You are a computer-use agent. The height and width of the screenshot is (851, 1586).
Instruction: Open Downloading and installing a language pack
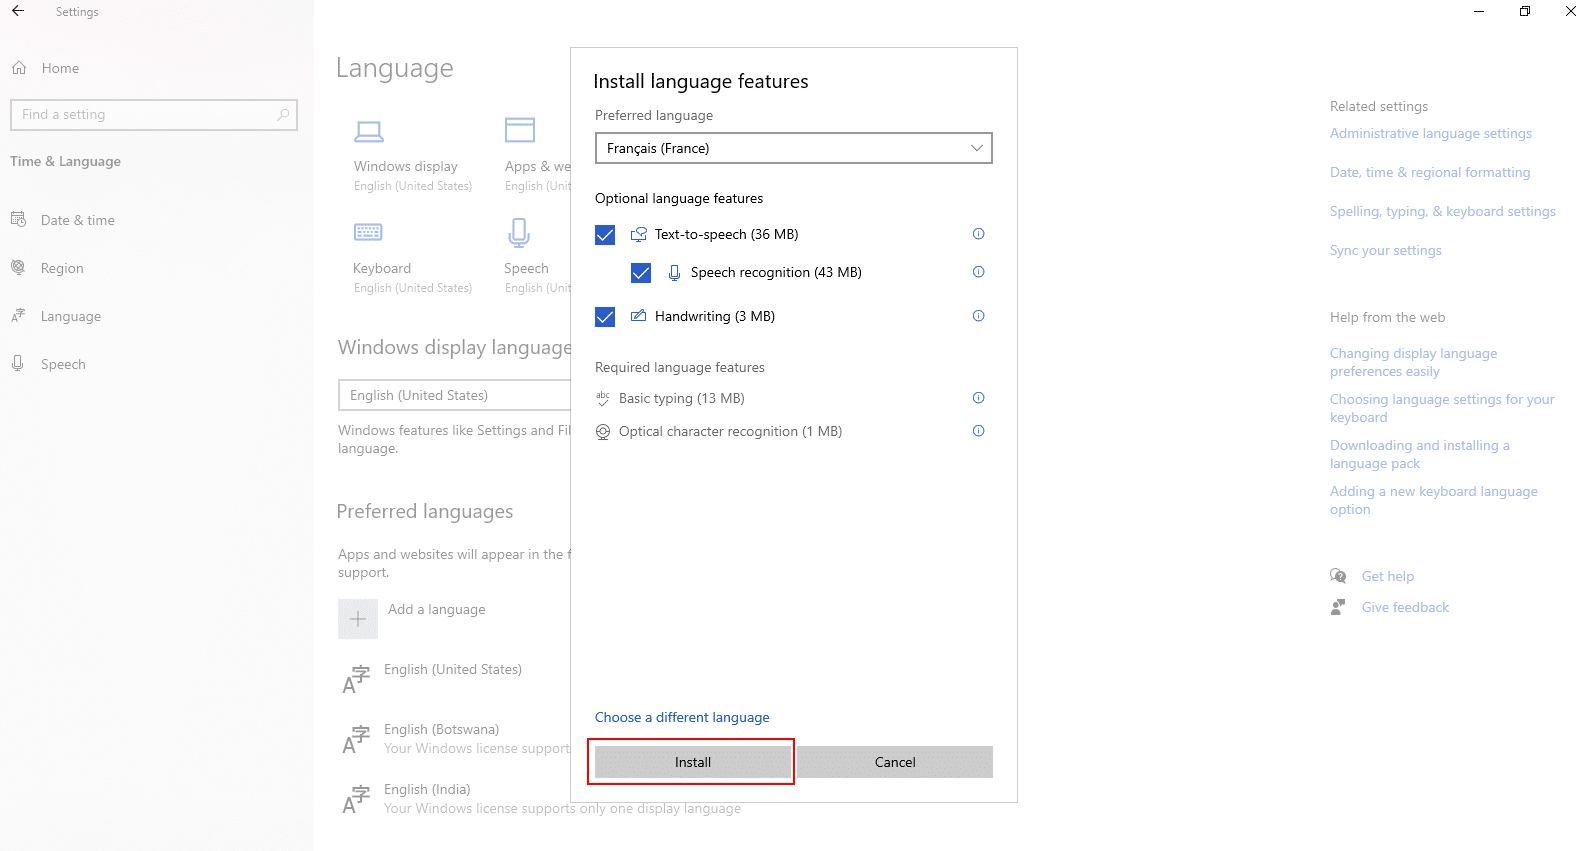point(1420,454)
